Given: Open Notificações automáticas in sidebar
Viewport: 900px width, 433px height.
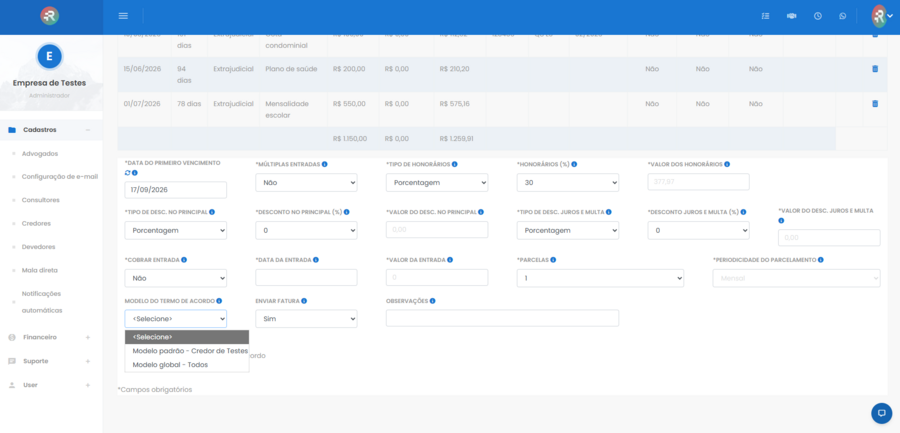Looking at the screenshot, I should [42, 302].
